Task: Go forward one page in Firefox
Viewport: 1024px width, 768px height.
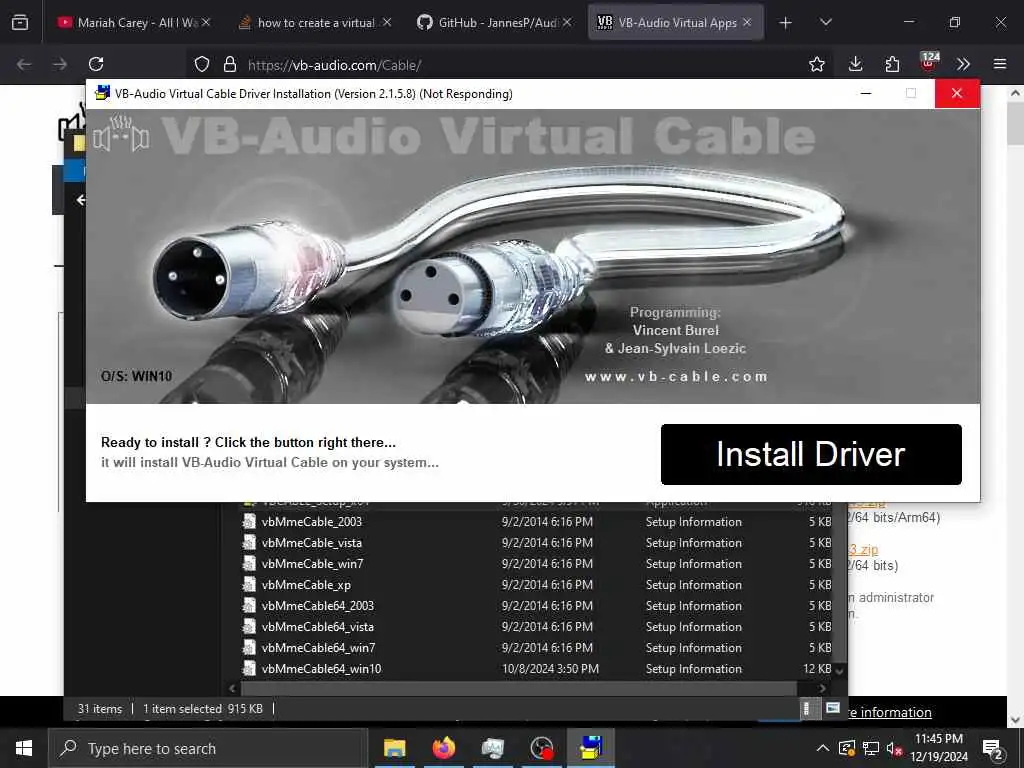Action: coord(59,64)
